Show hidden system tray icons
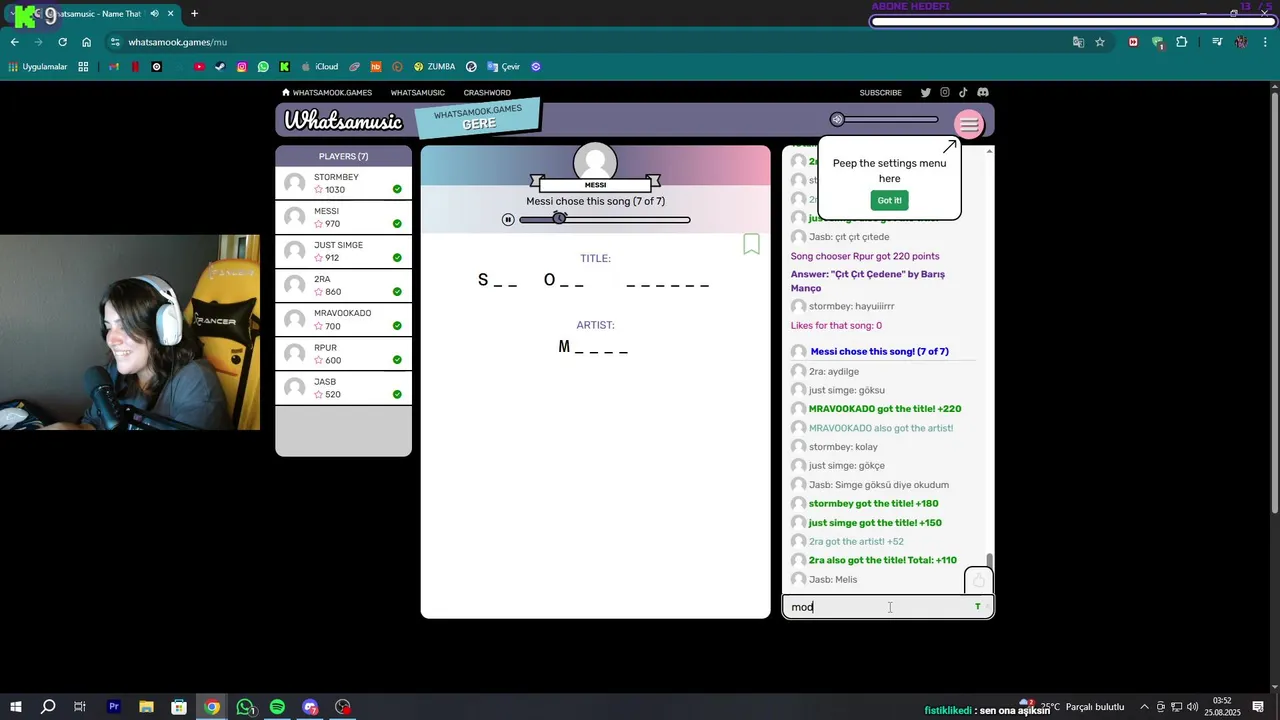The width and height of the screenshot is (1280, 720). coord(1145,707)
